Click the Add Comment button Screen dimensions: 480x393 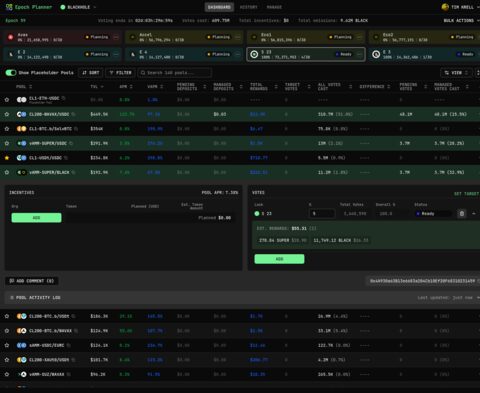coord(32,281)
